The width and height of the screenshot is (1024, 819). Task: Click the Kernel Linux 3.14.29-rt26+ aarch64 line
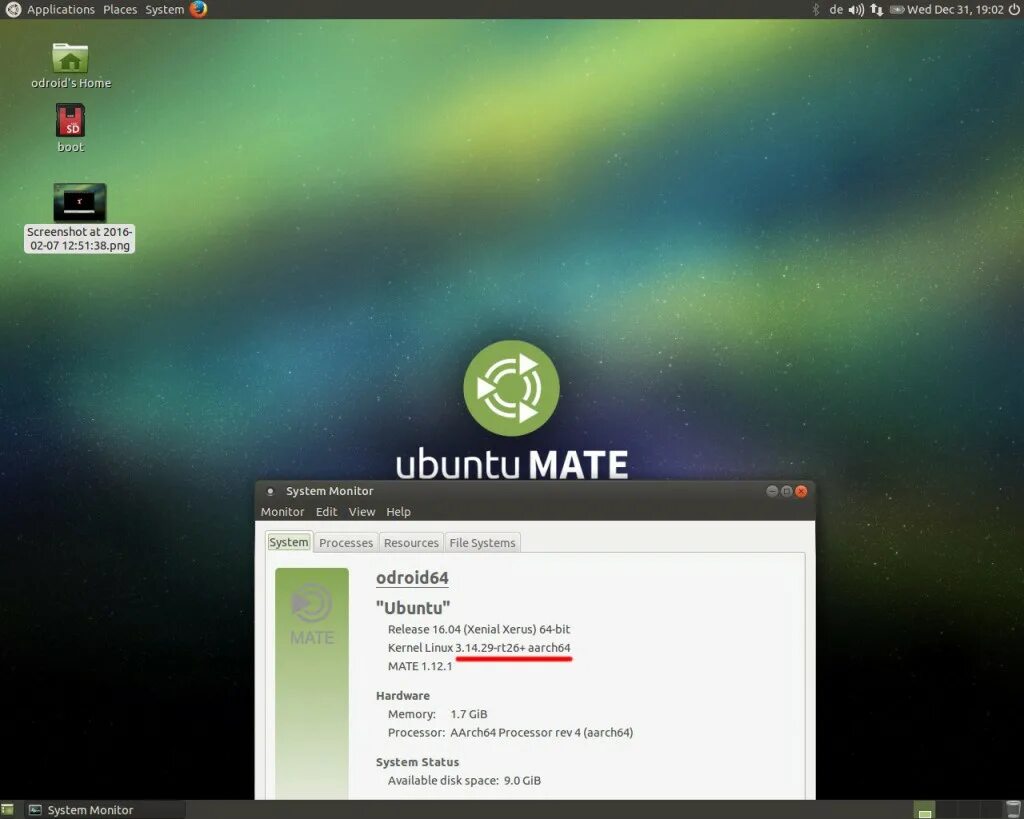[479, 647]
